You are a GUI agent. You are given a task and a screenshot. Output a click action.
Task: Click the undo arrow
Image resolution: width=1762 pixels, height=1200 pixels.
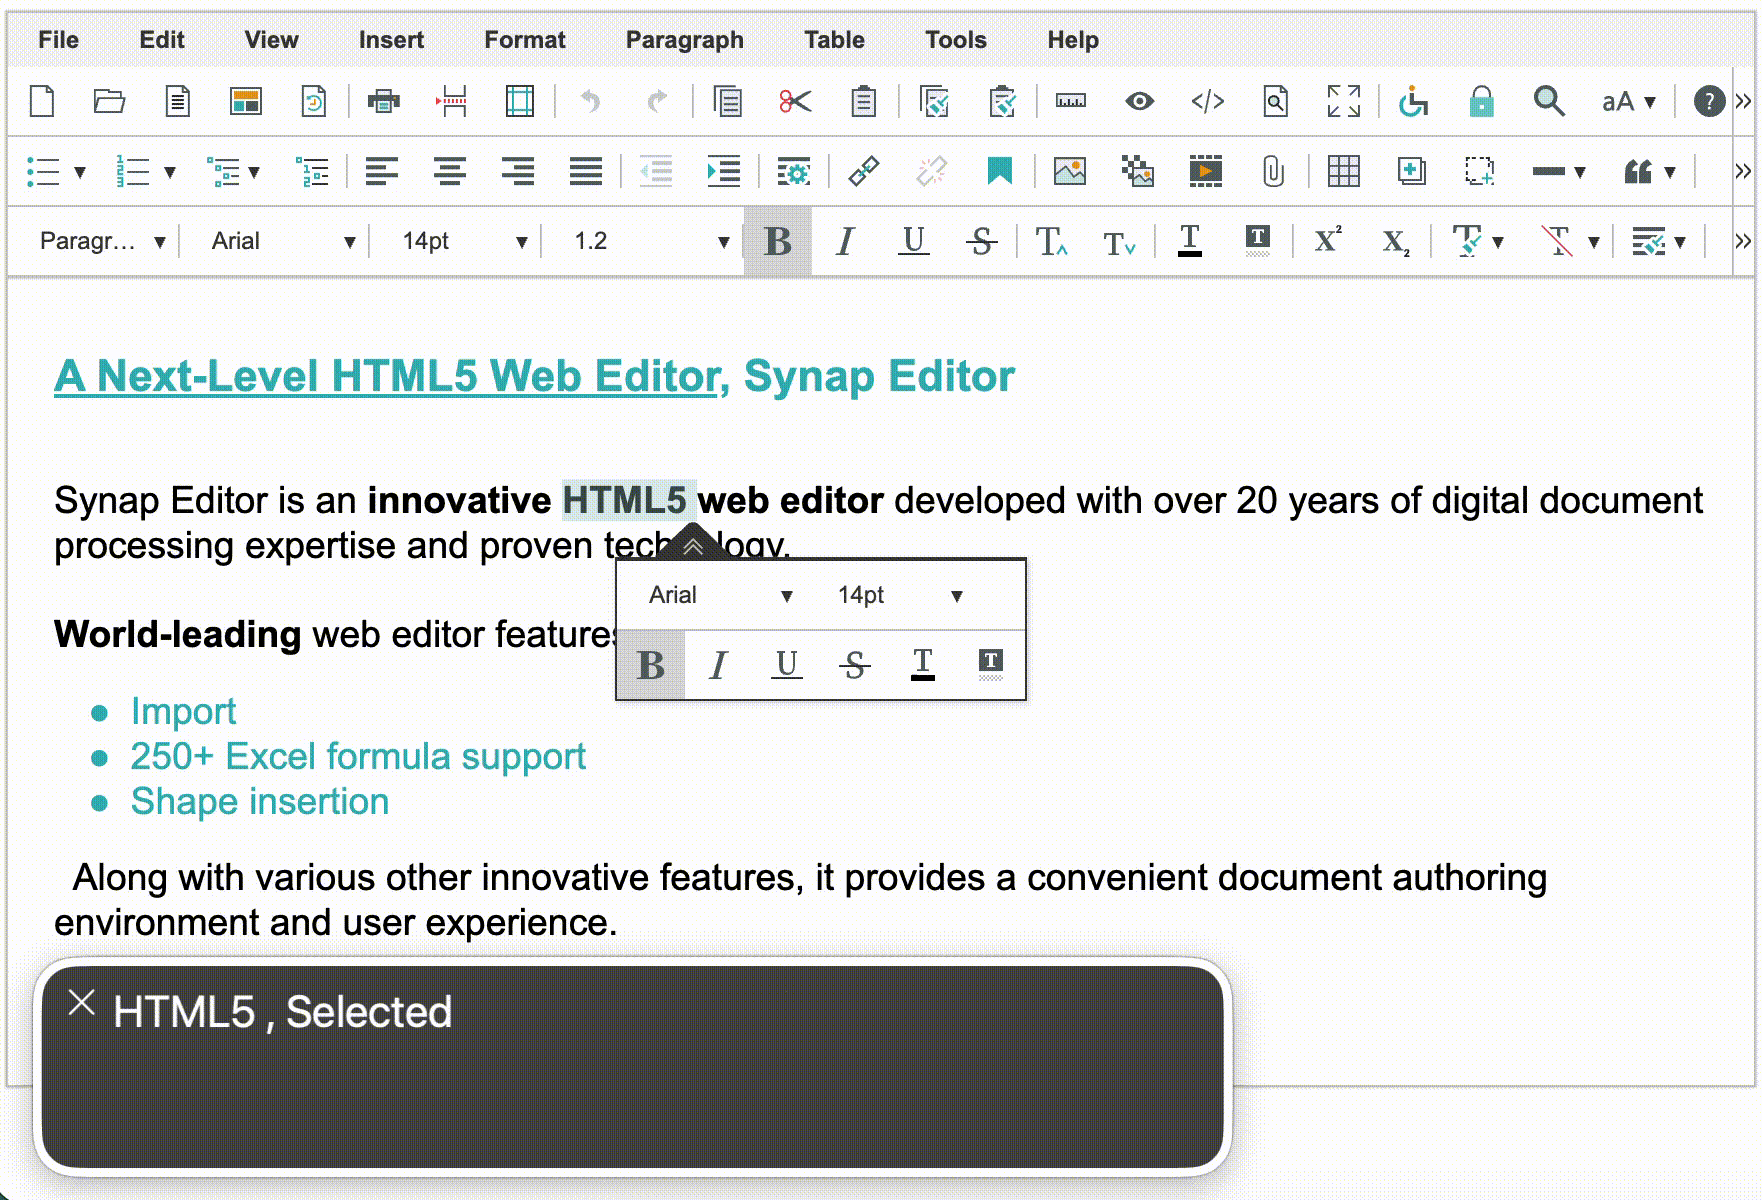[590, 101]
